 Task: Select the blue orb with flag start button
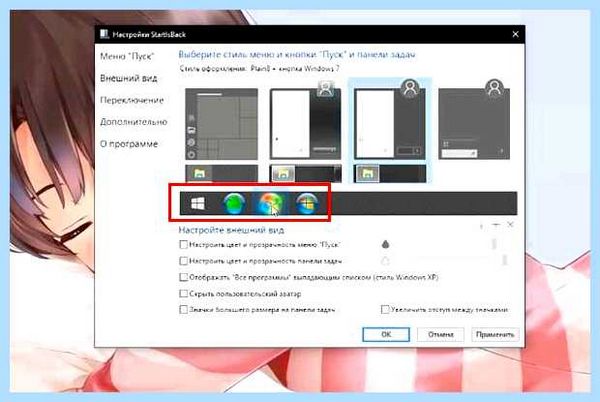(307, 203)
